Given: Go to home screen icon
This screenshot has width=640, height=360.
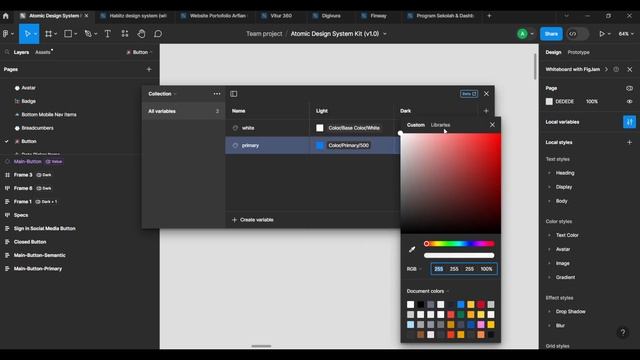Looking at the screenshot, I should click(5, 16).
